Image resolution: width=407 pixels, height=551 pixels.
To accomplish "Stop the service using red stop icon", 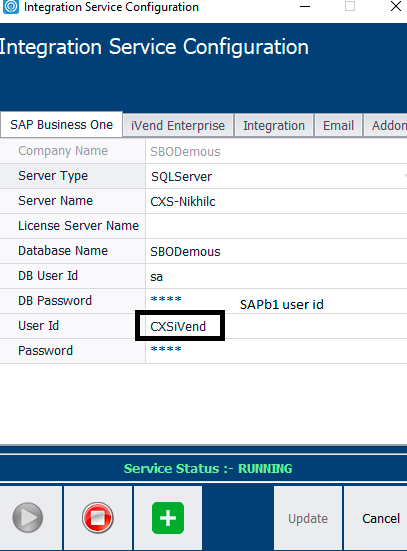I will [98, 517].
